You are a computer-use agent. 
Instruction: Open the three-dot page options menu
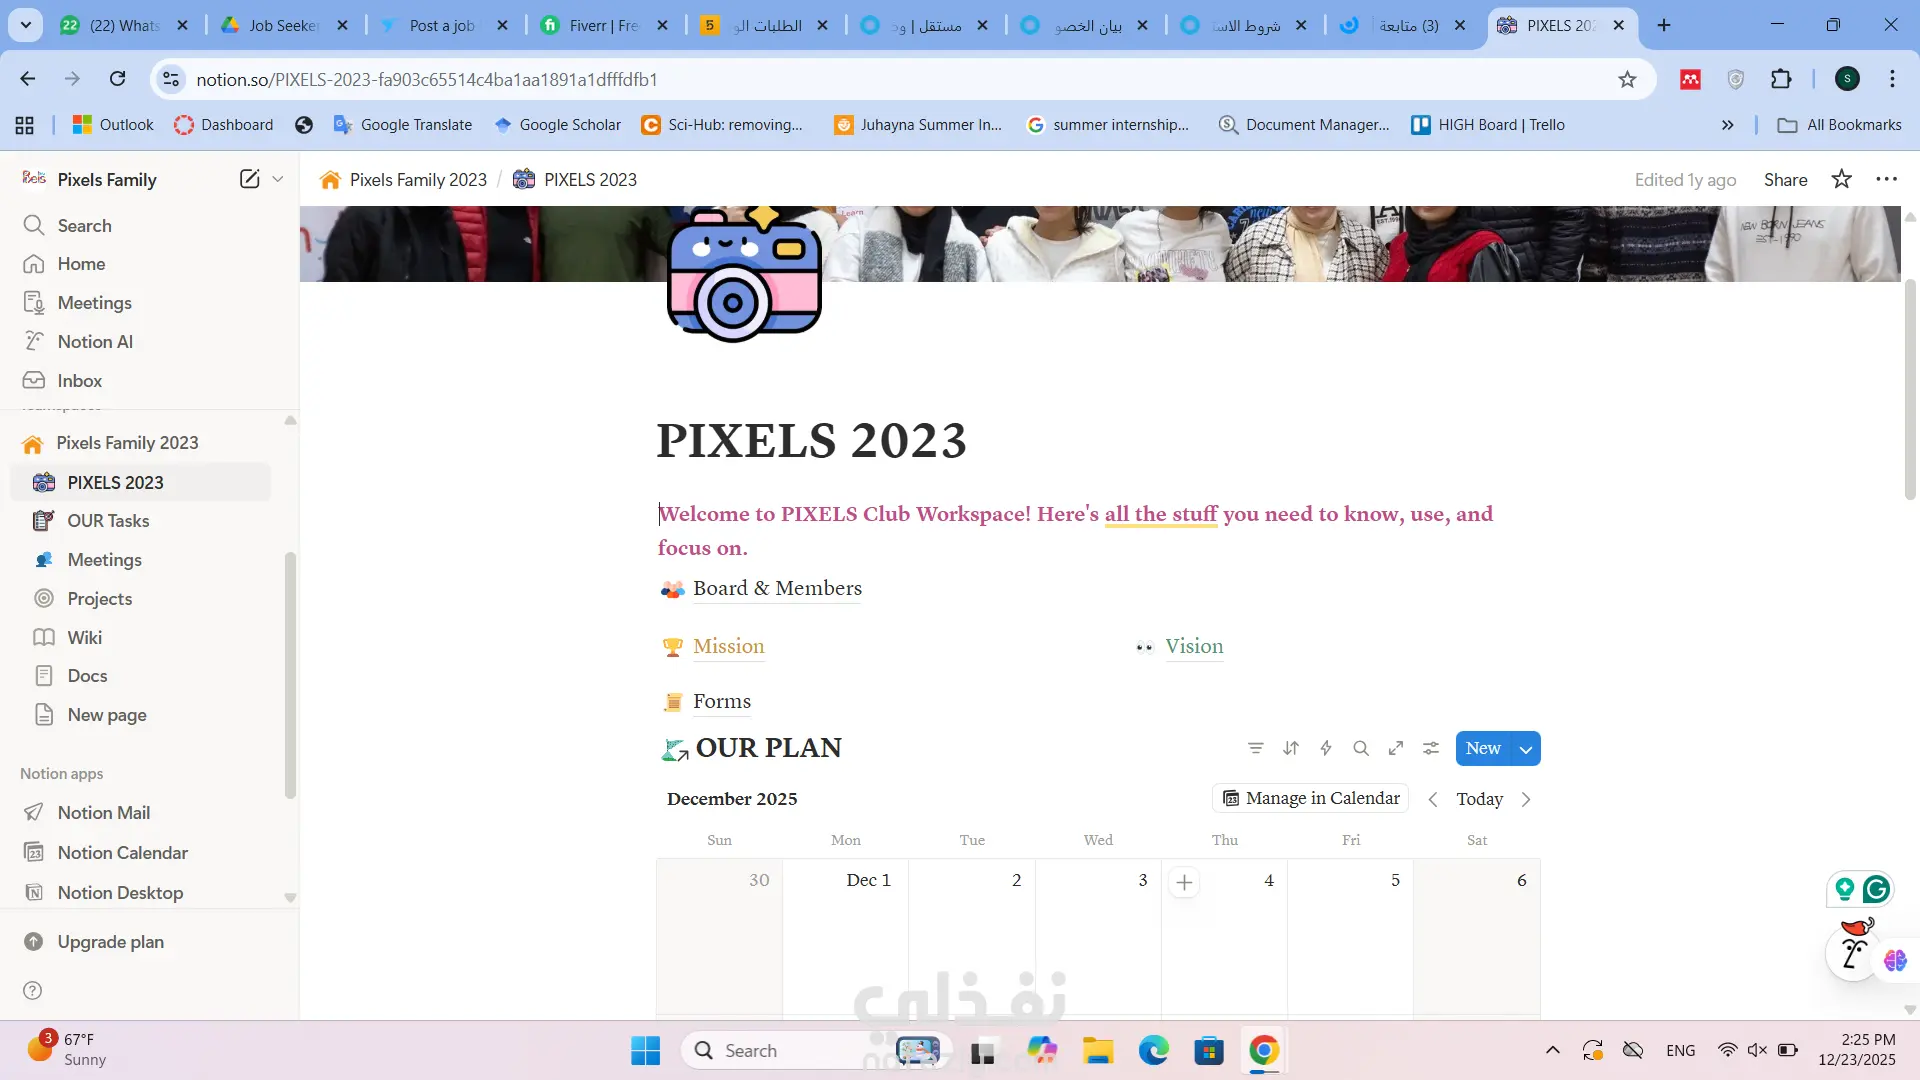(x=1887, y=179)
